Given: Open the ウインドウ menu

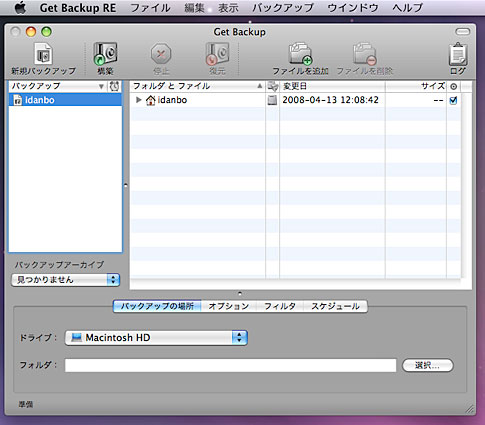Looking at the screenshot, I should (353, 8).
